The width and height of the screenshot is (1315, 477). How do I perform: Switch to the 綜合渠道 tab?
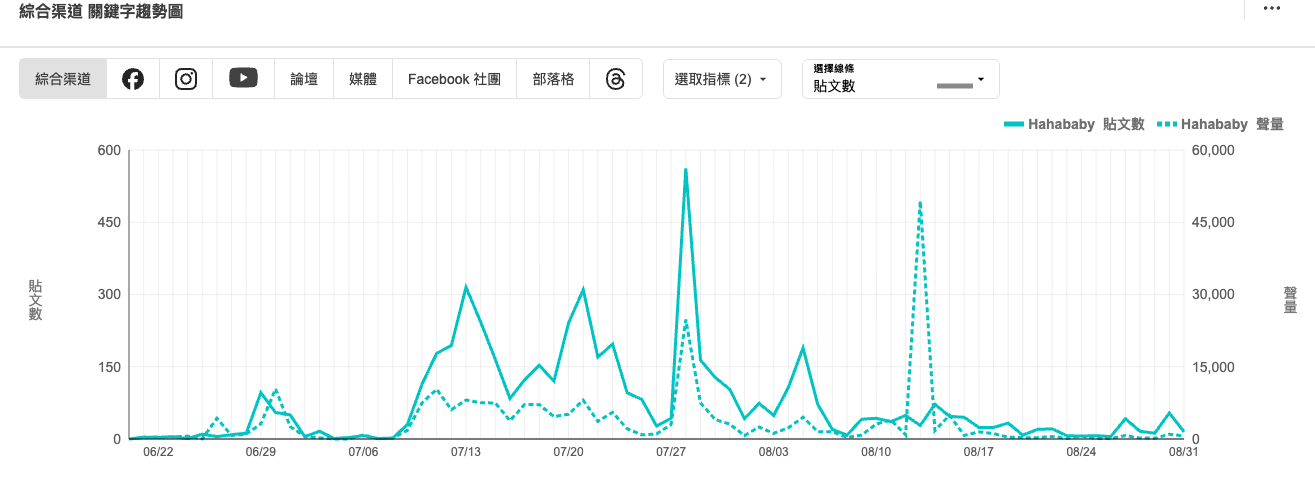[x=63, y=79]
